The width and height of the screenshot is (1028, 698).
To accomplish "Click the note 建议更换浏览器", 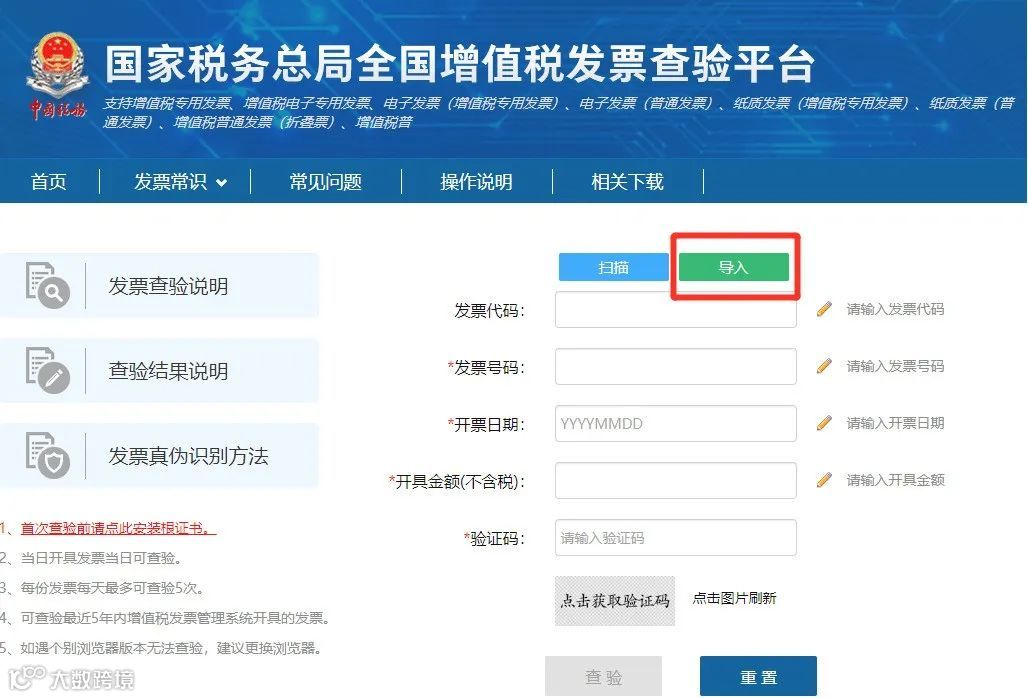I will click(x=269, y=648).
